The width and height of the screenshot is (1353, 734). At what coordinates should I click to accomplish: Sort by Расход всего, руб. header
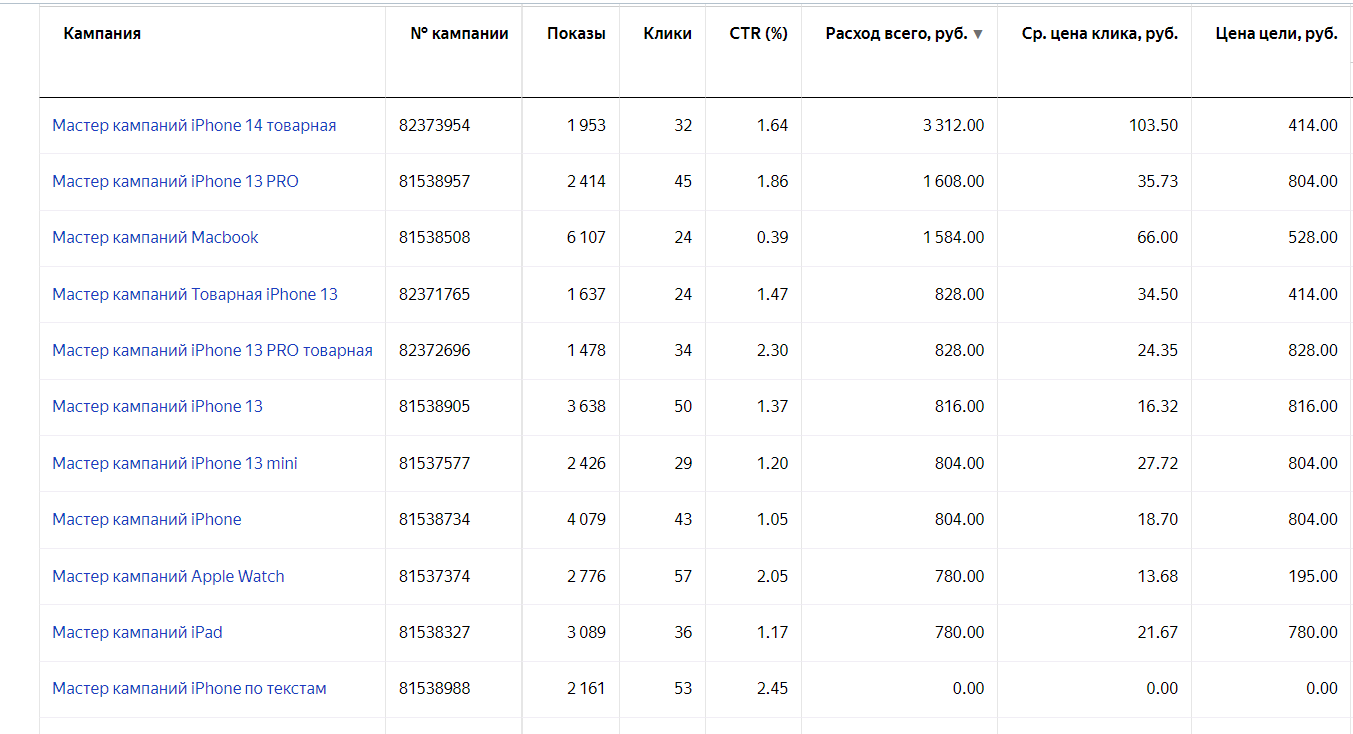point(896,33)
